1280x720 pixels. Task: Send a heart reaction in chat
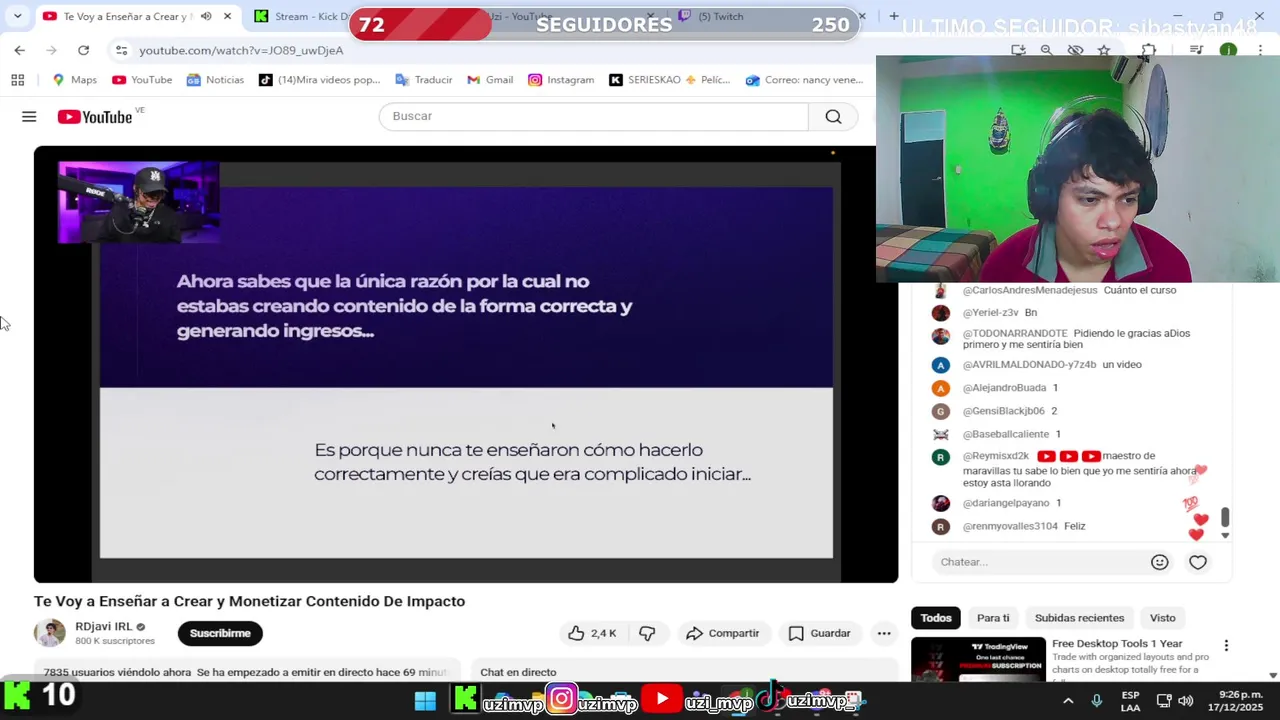coord(1198,562)
